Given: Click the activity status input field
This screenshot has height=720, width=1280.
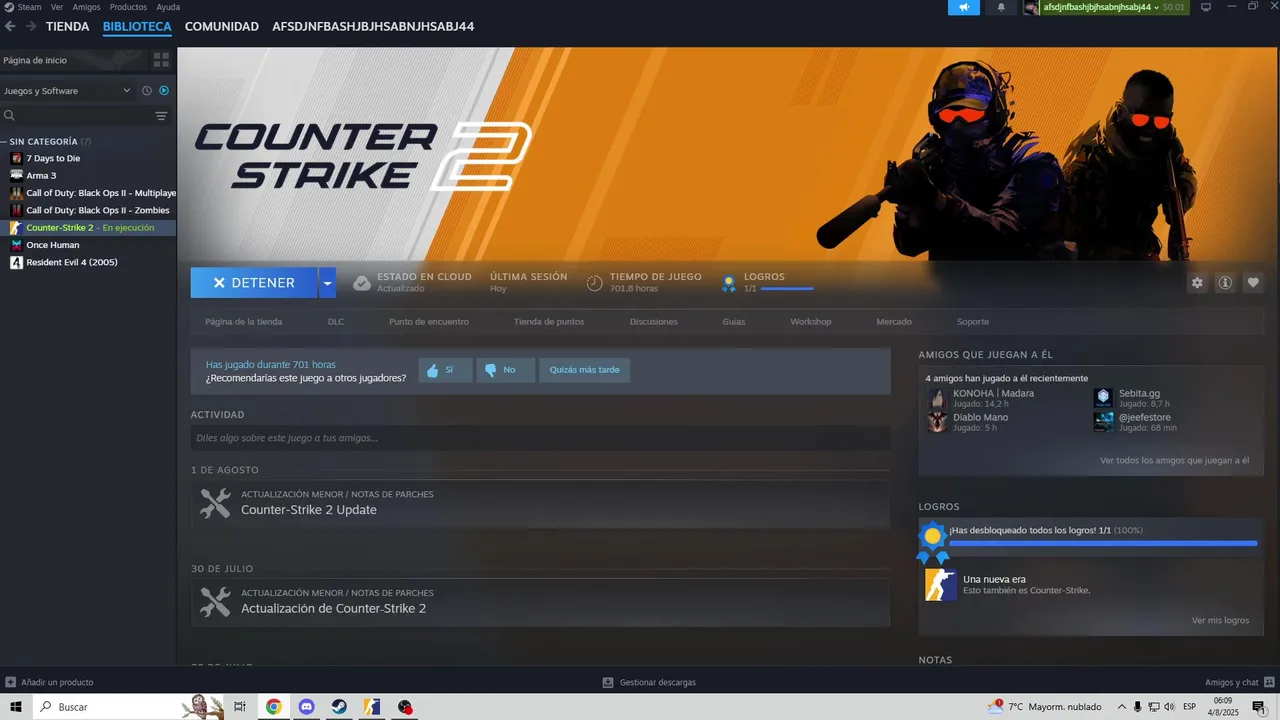Looking at the screenshot, I should pos(540,438).
